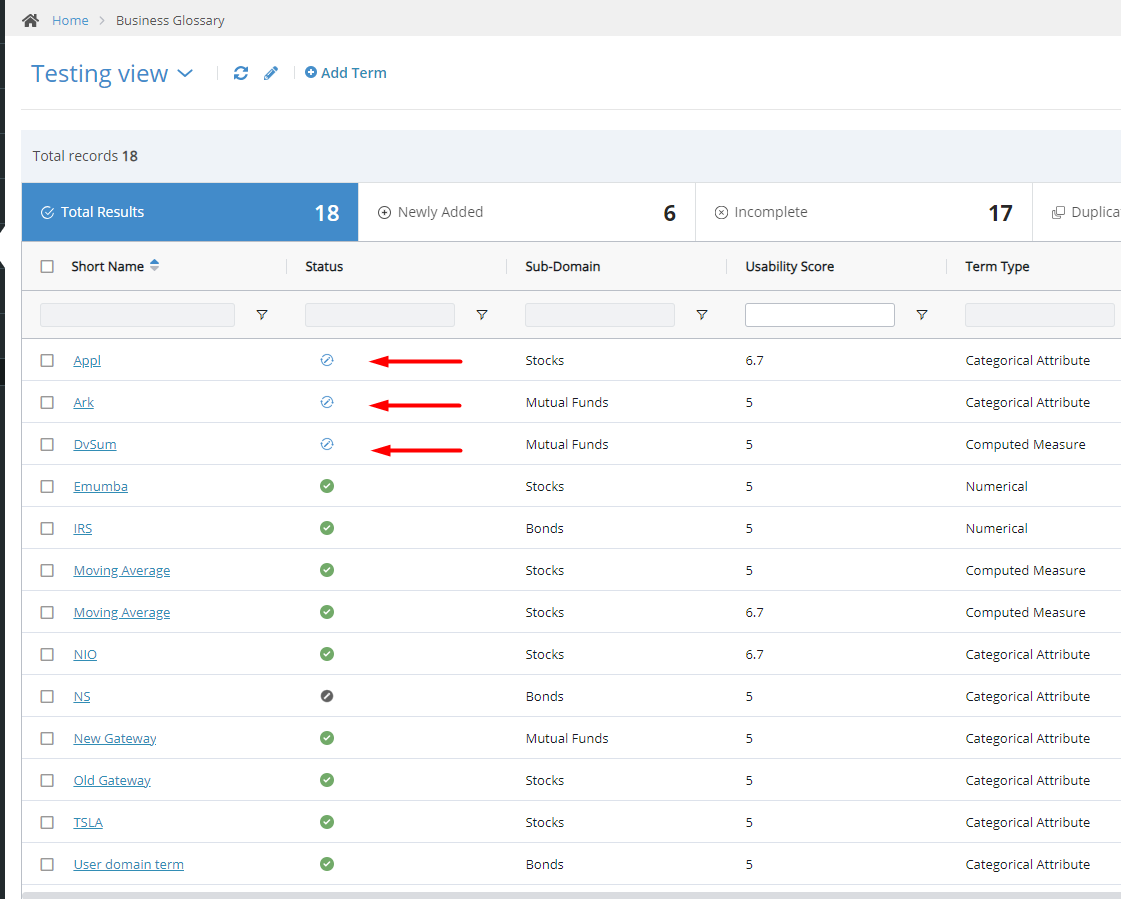1121x899 pixels.
Task: Select the Newly Added tab
Action: click(526, 212)
